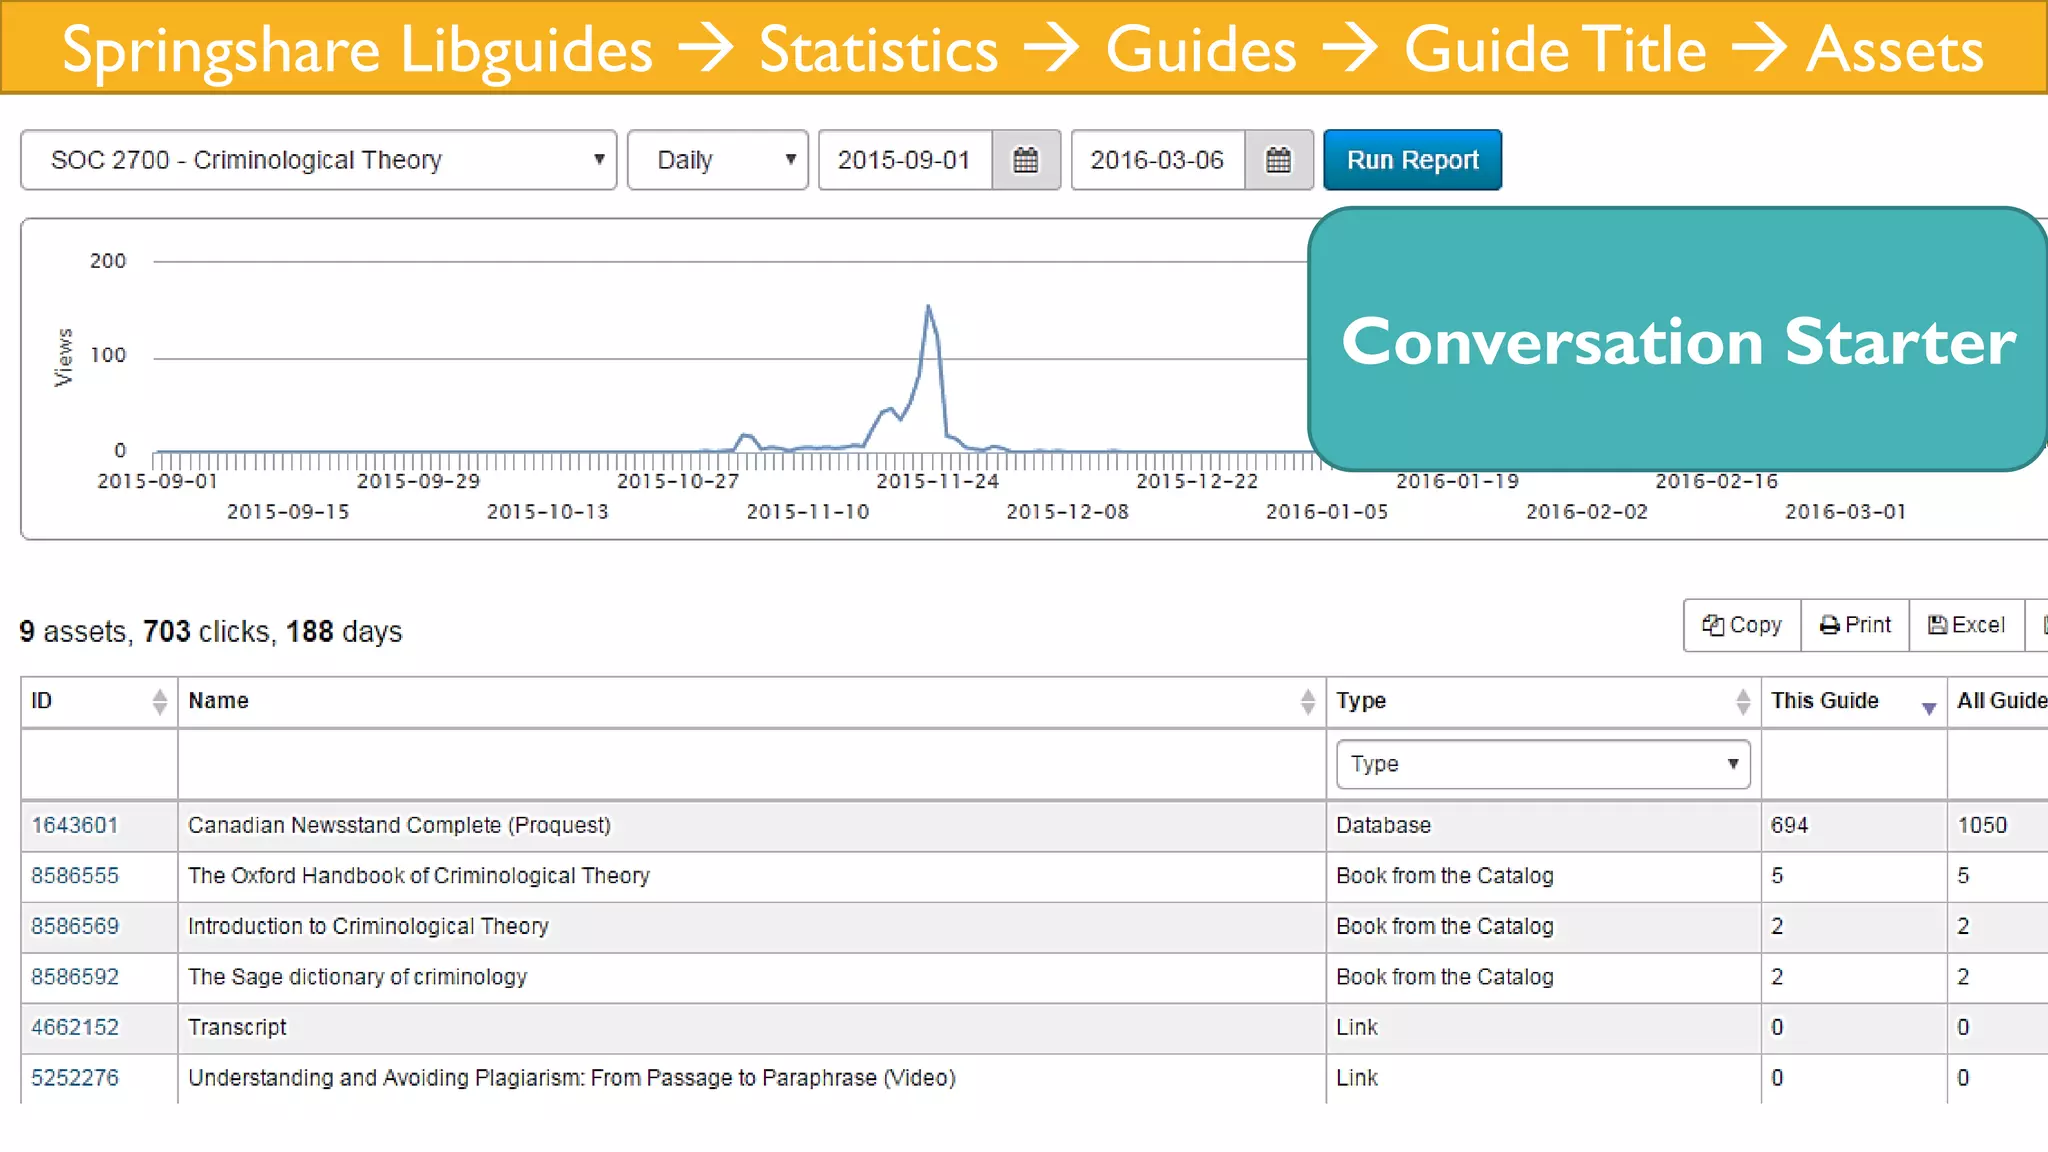Viewport: 2048px width, 1152px height.
Task: Click the ID column header
Action: 99,702
